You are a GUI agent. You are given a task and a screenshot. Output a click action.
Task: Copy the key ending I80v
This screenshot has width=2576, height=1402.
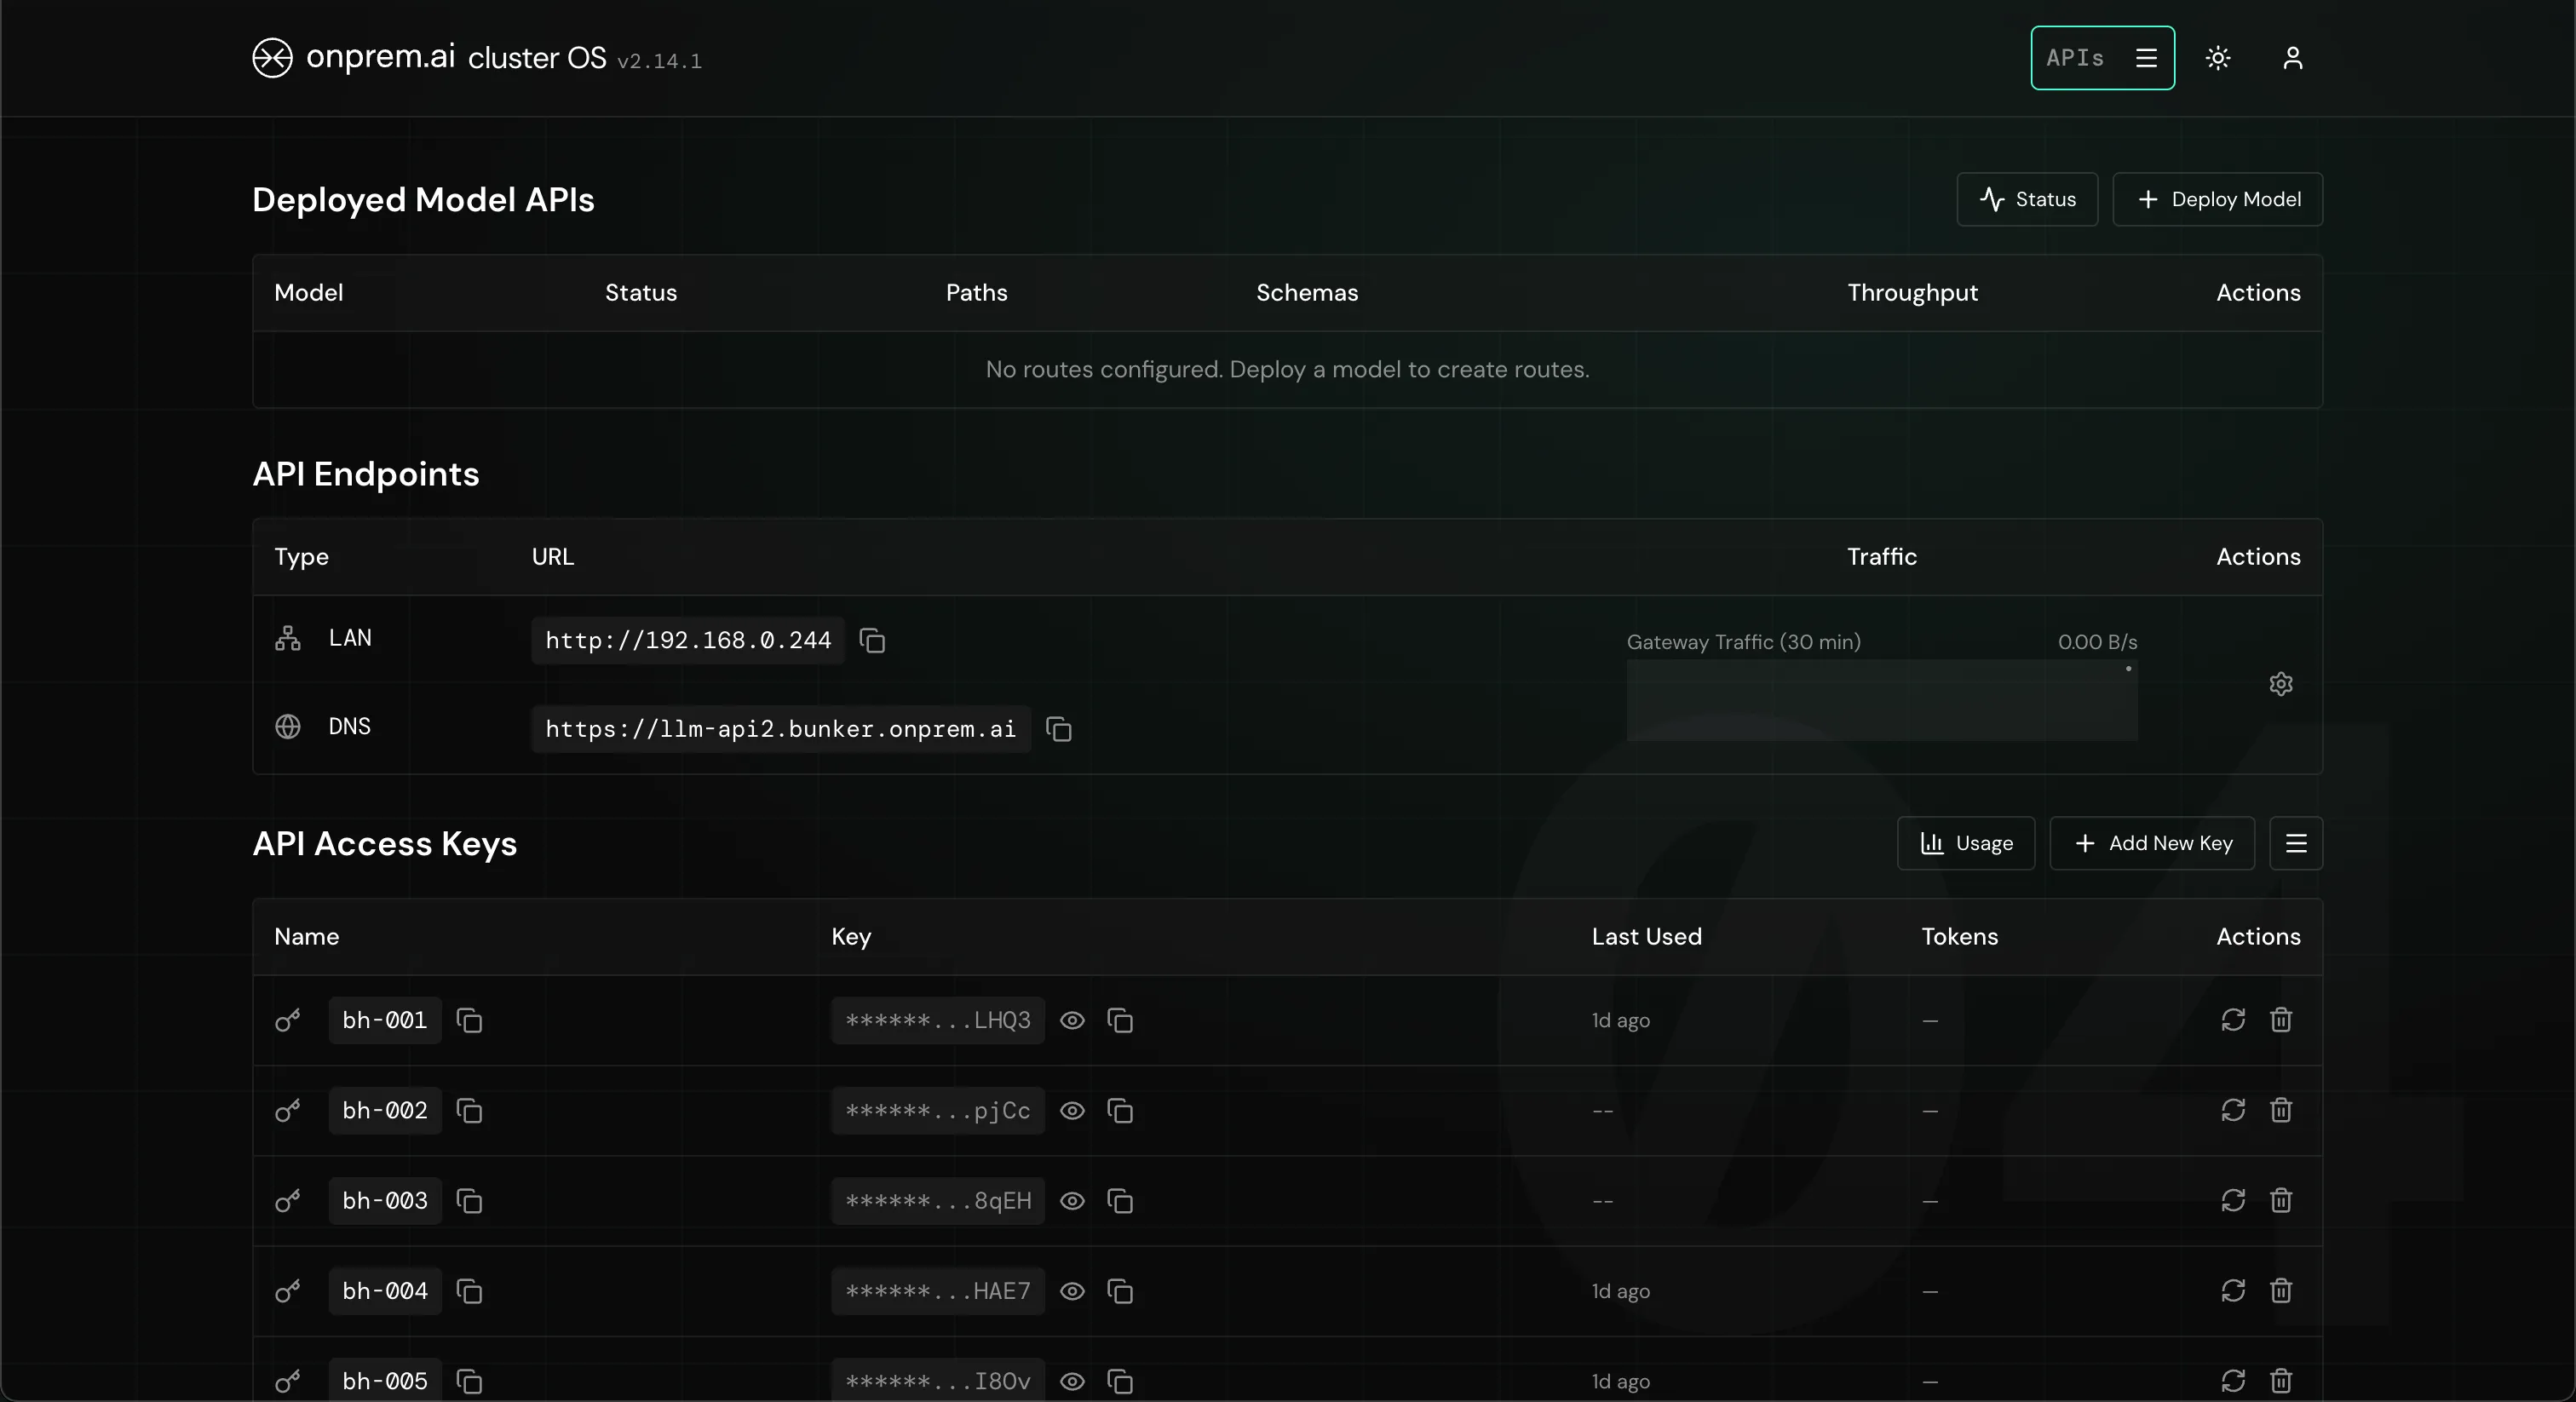tap(1120, 1381)
